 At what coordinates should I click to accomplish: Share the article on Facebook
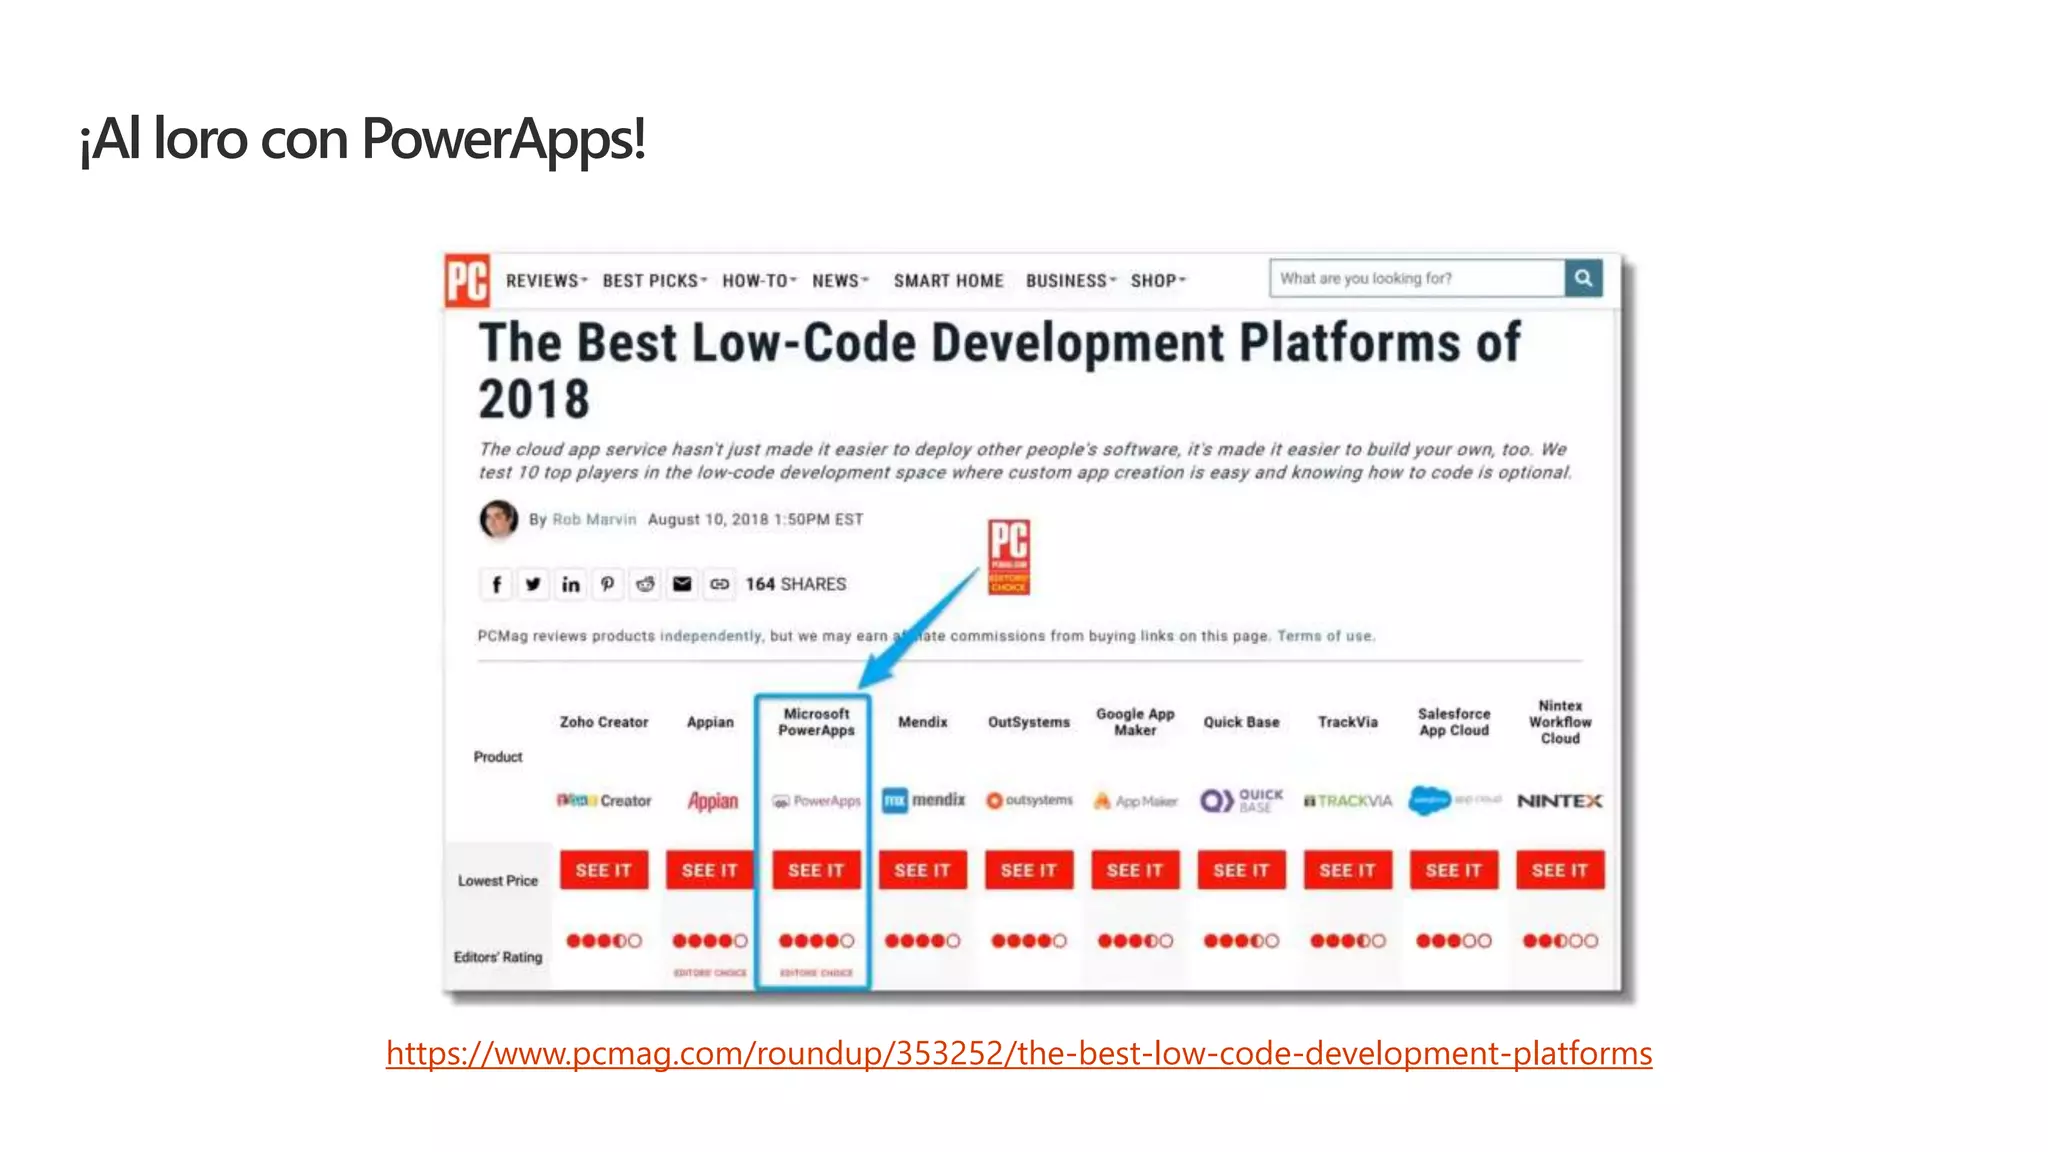click(x=496, y=584)
